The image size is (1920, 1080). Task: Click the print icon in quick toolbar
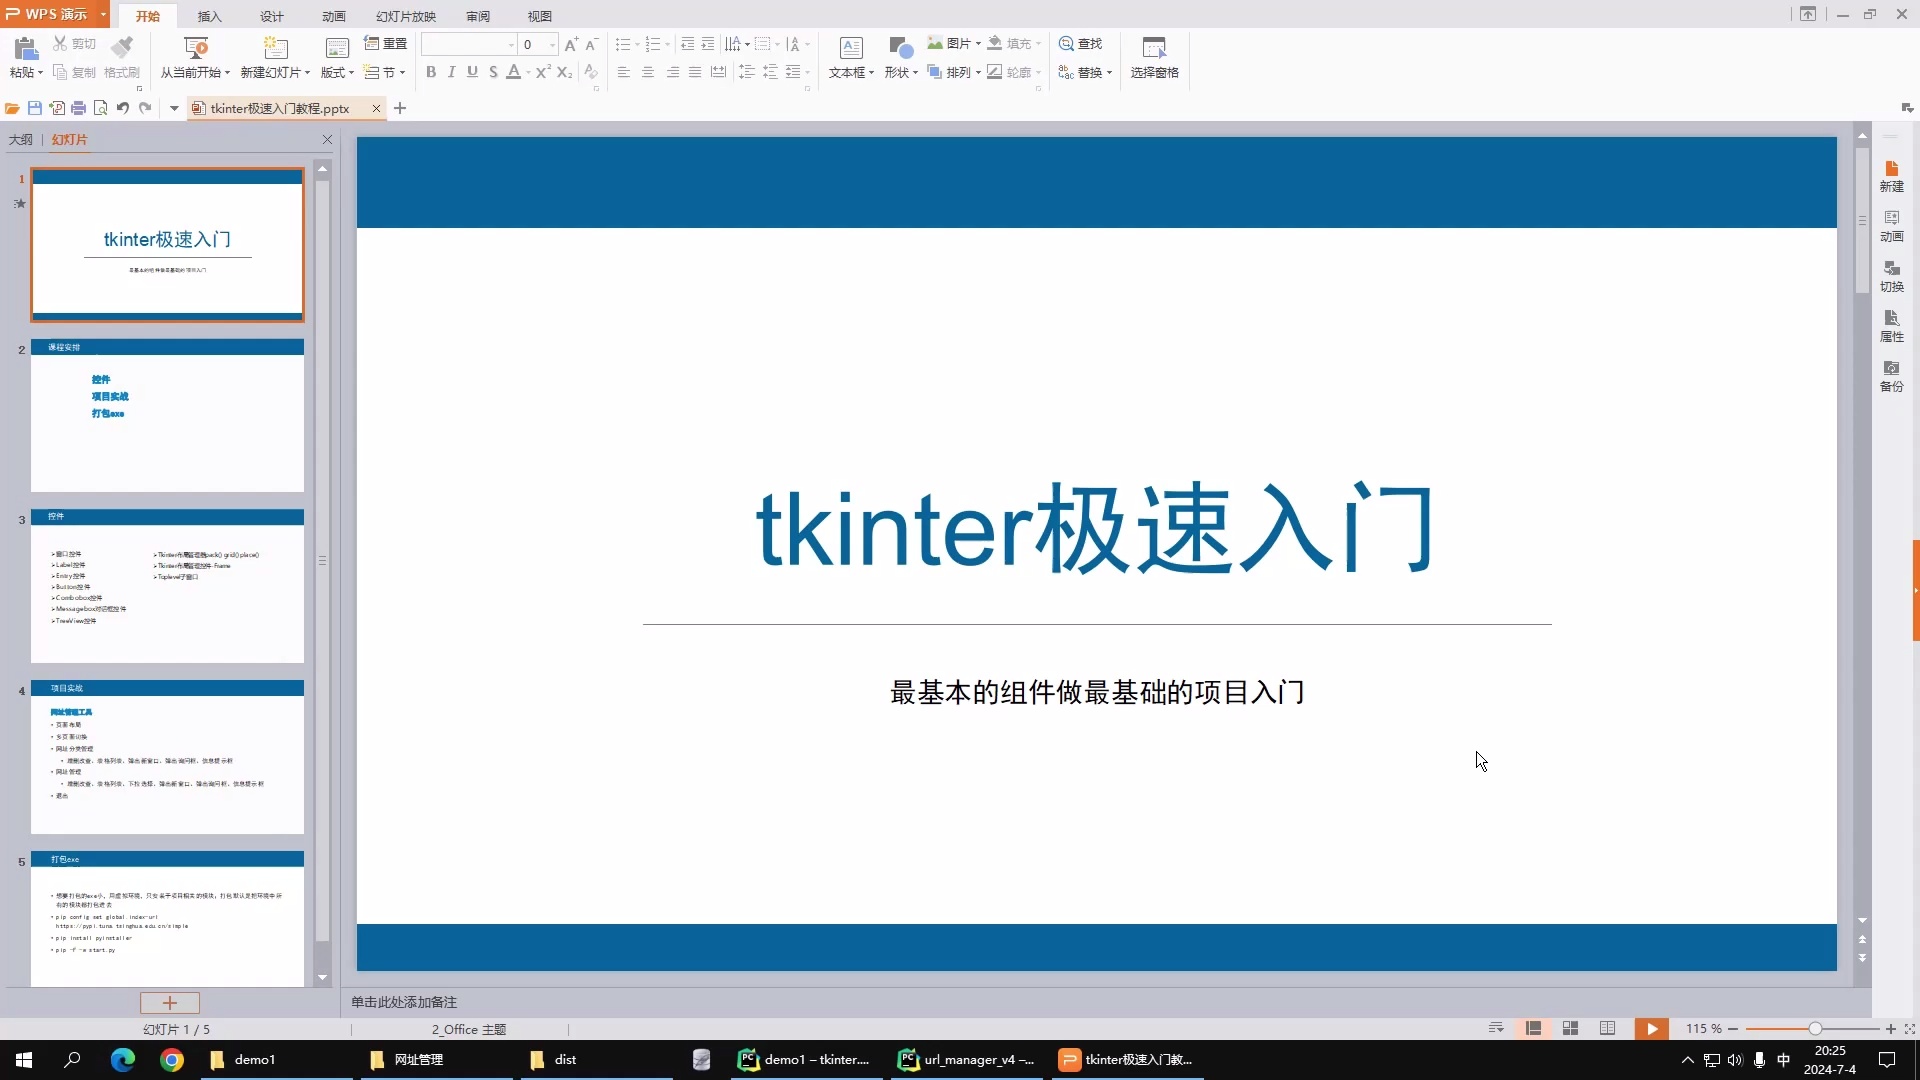coord(78,108)
